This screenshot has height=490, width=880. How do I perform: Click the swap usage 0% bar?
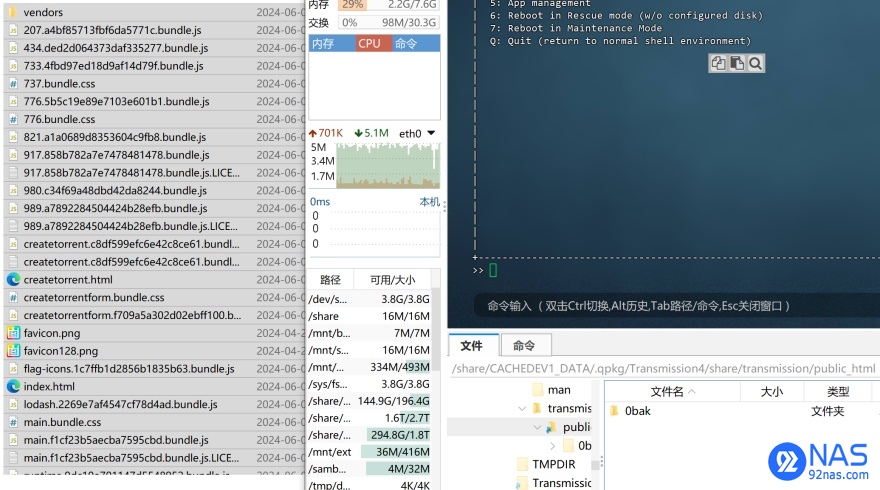point(388,22)
